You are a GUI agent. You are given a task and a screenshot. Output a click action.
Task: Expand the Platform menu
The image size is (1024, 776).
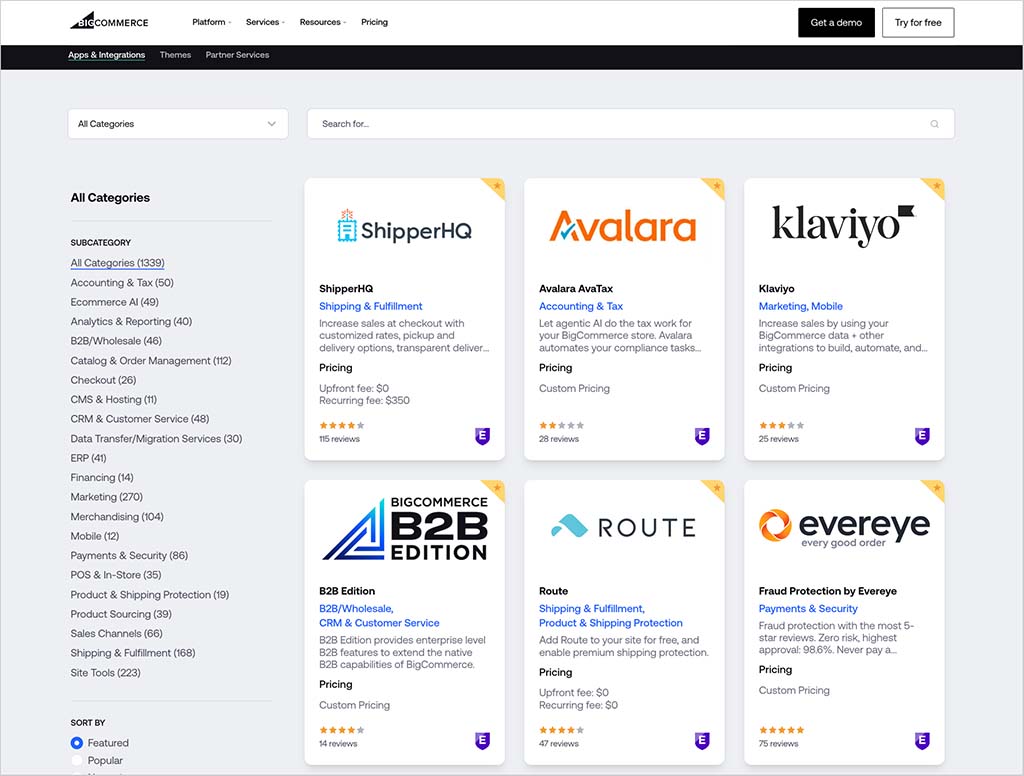coord(212,22)
